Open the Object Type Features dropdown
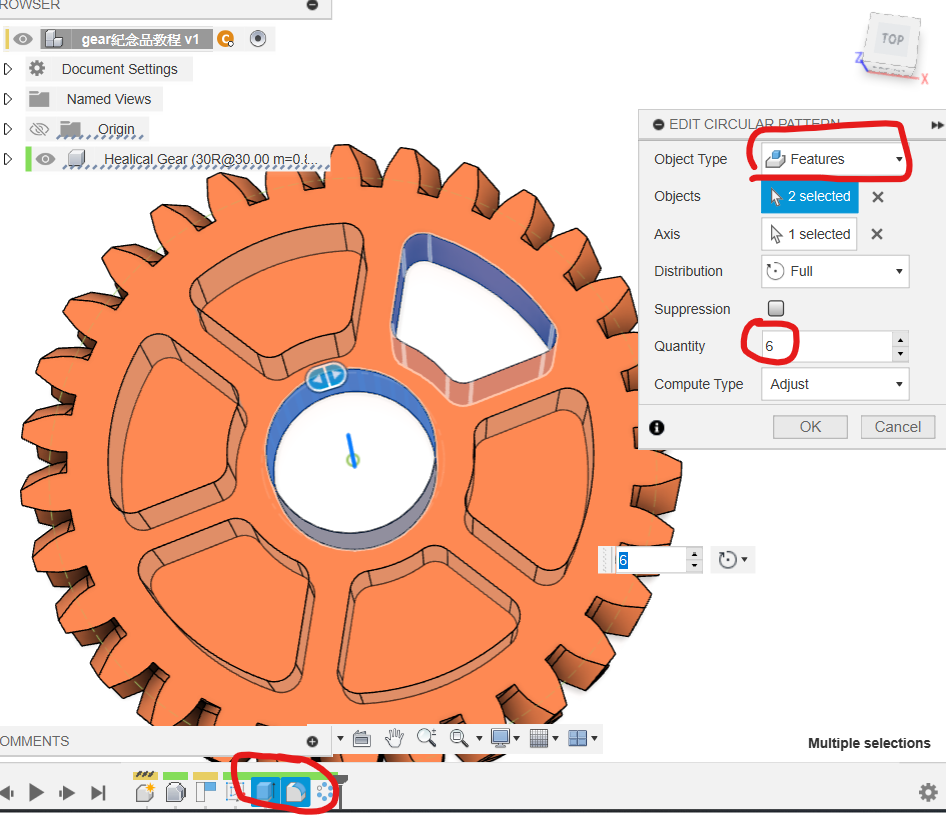Image resolution: width=946 pixels, height=816 pixels. (x=834, y=159)
